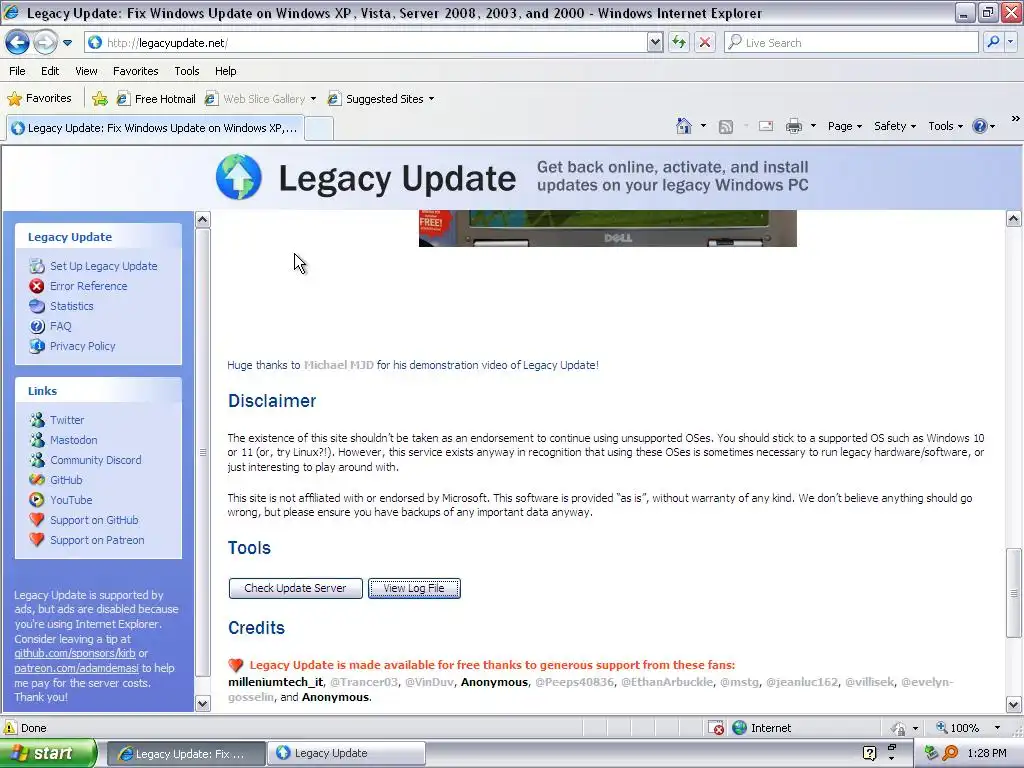The image size is (1024, 768).
Task: Open the View menu
Action: (86, 71)
